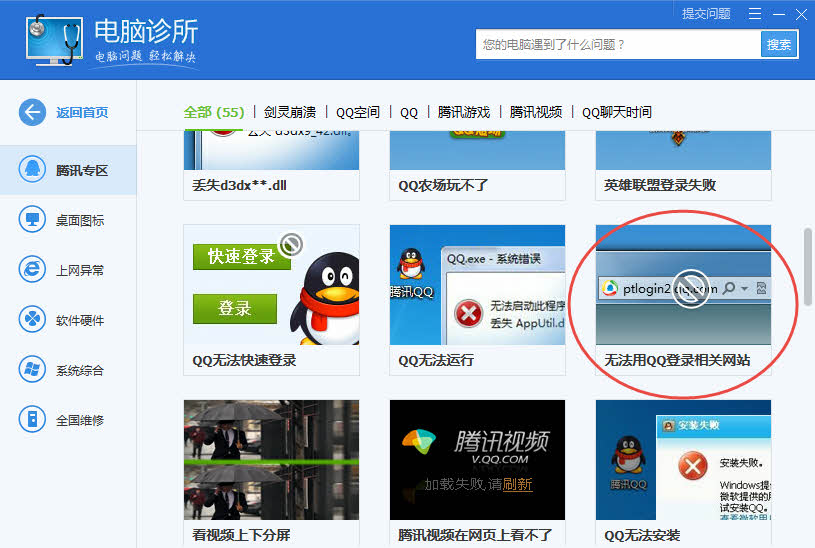Click the 桌面图标 sidebar label
The image size is (815, 548).
[x=80, y=220]
